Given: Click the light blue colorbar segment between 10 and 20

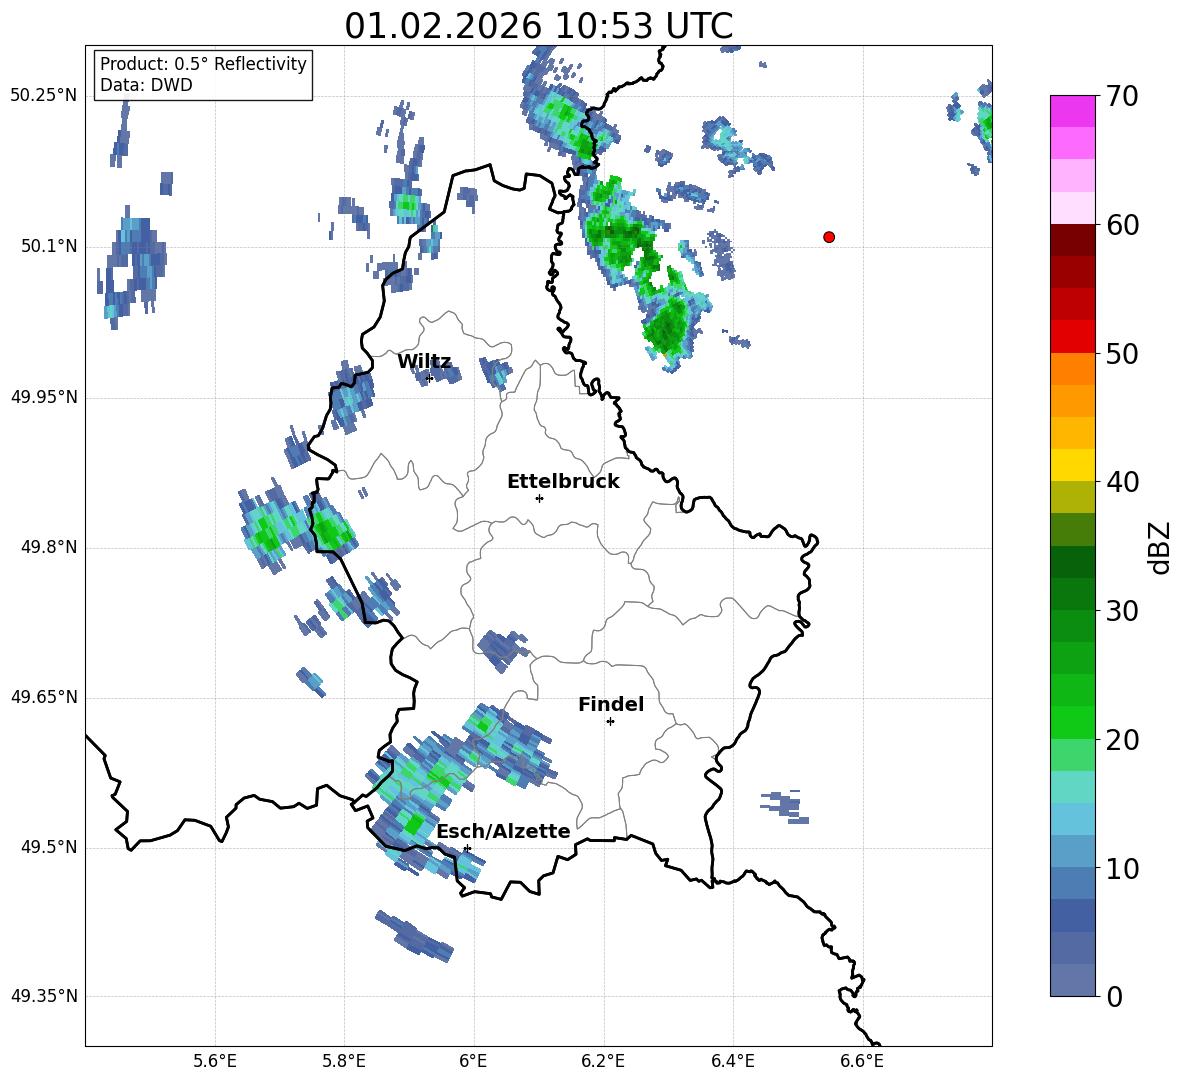Looking at the screenshot, I should [1072, 819].
